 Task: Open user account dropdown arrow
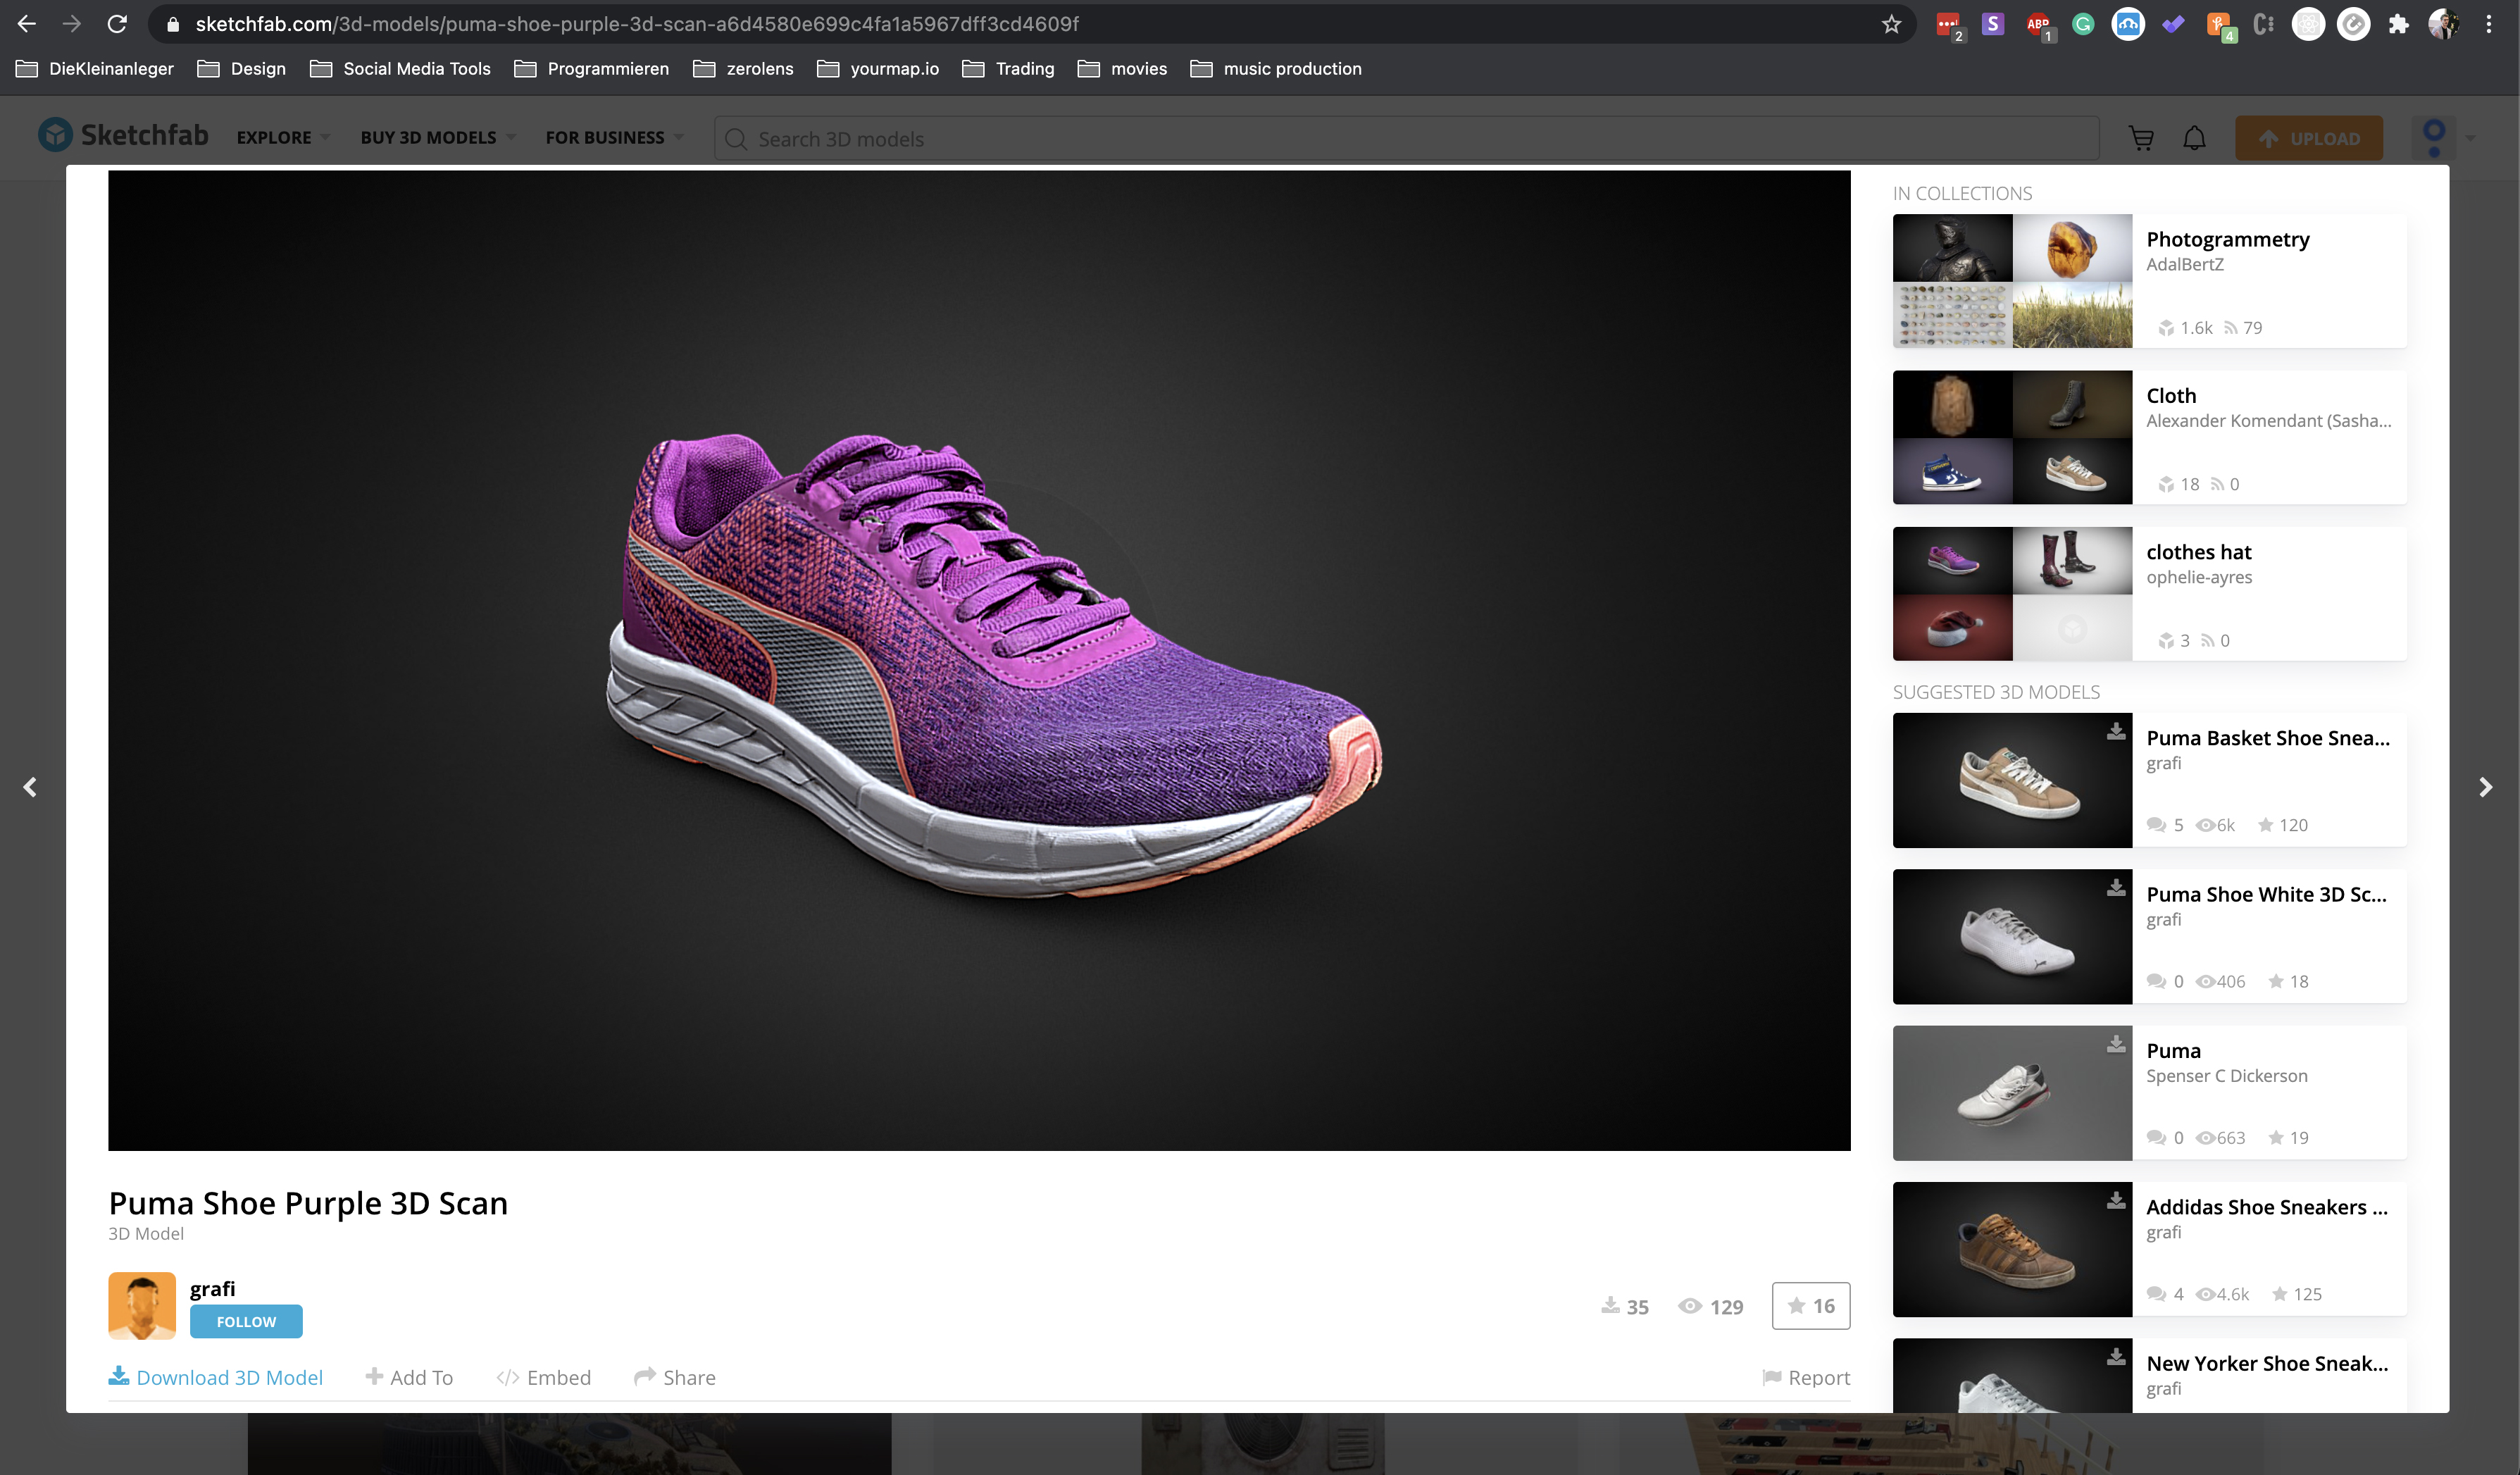pos(2471,138)
